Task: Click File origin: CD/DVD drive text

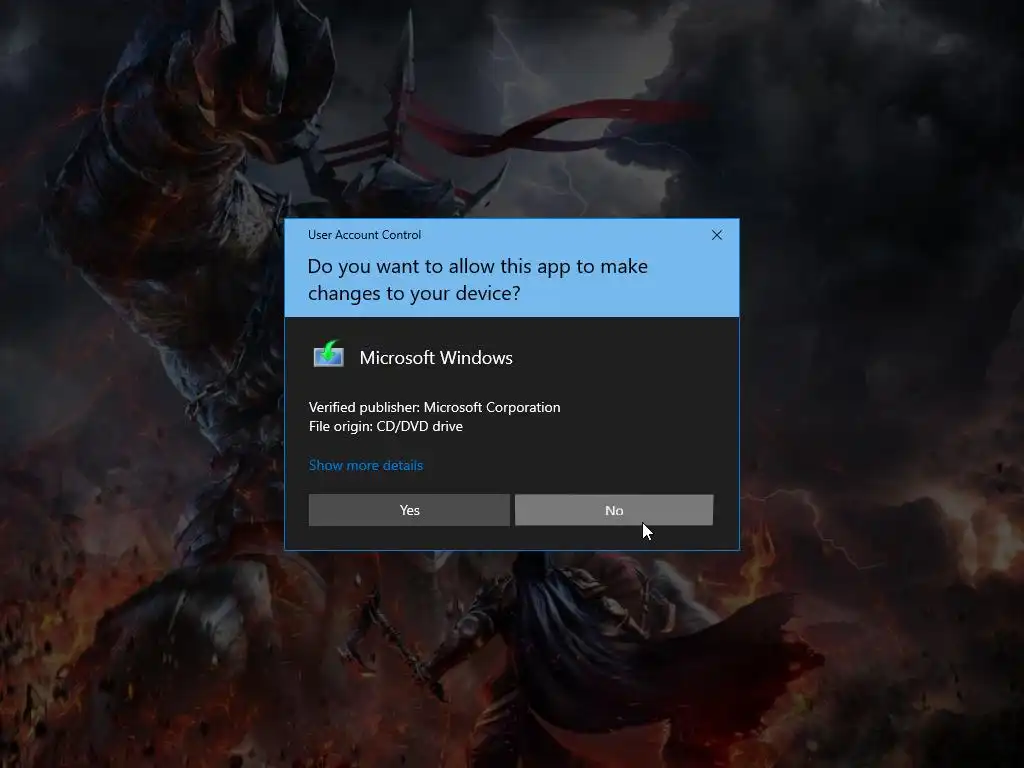Action: click(385, 426)
